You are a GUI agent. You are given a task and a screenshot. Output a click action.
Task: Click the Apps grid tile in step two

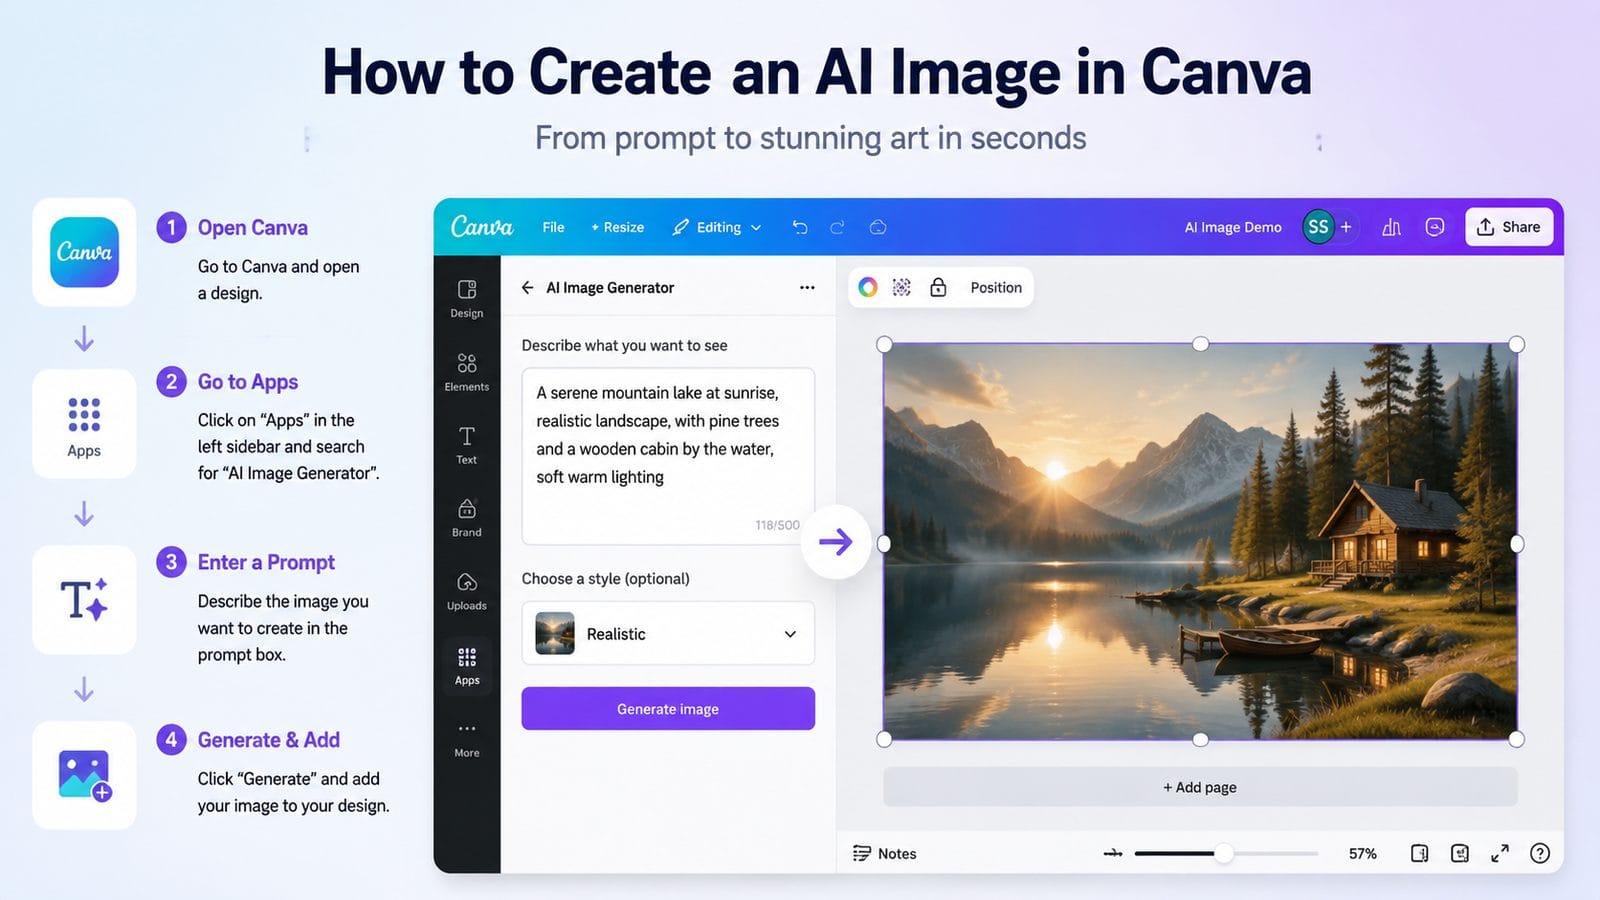pos(84,424)
